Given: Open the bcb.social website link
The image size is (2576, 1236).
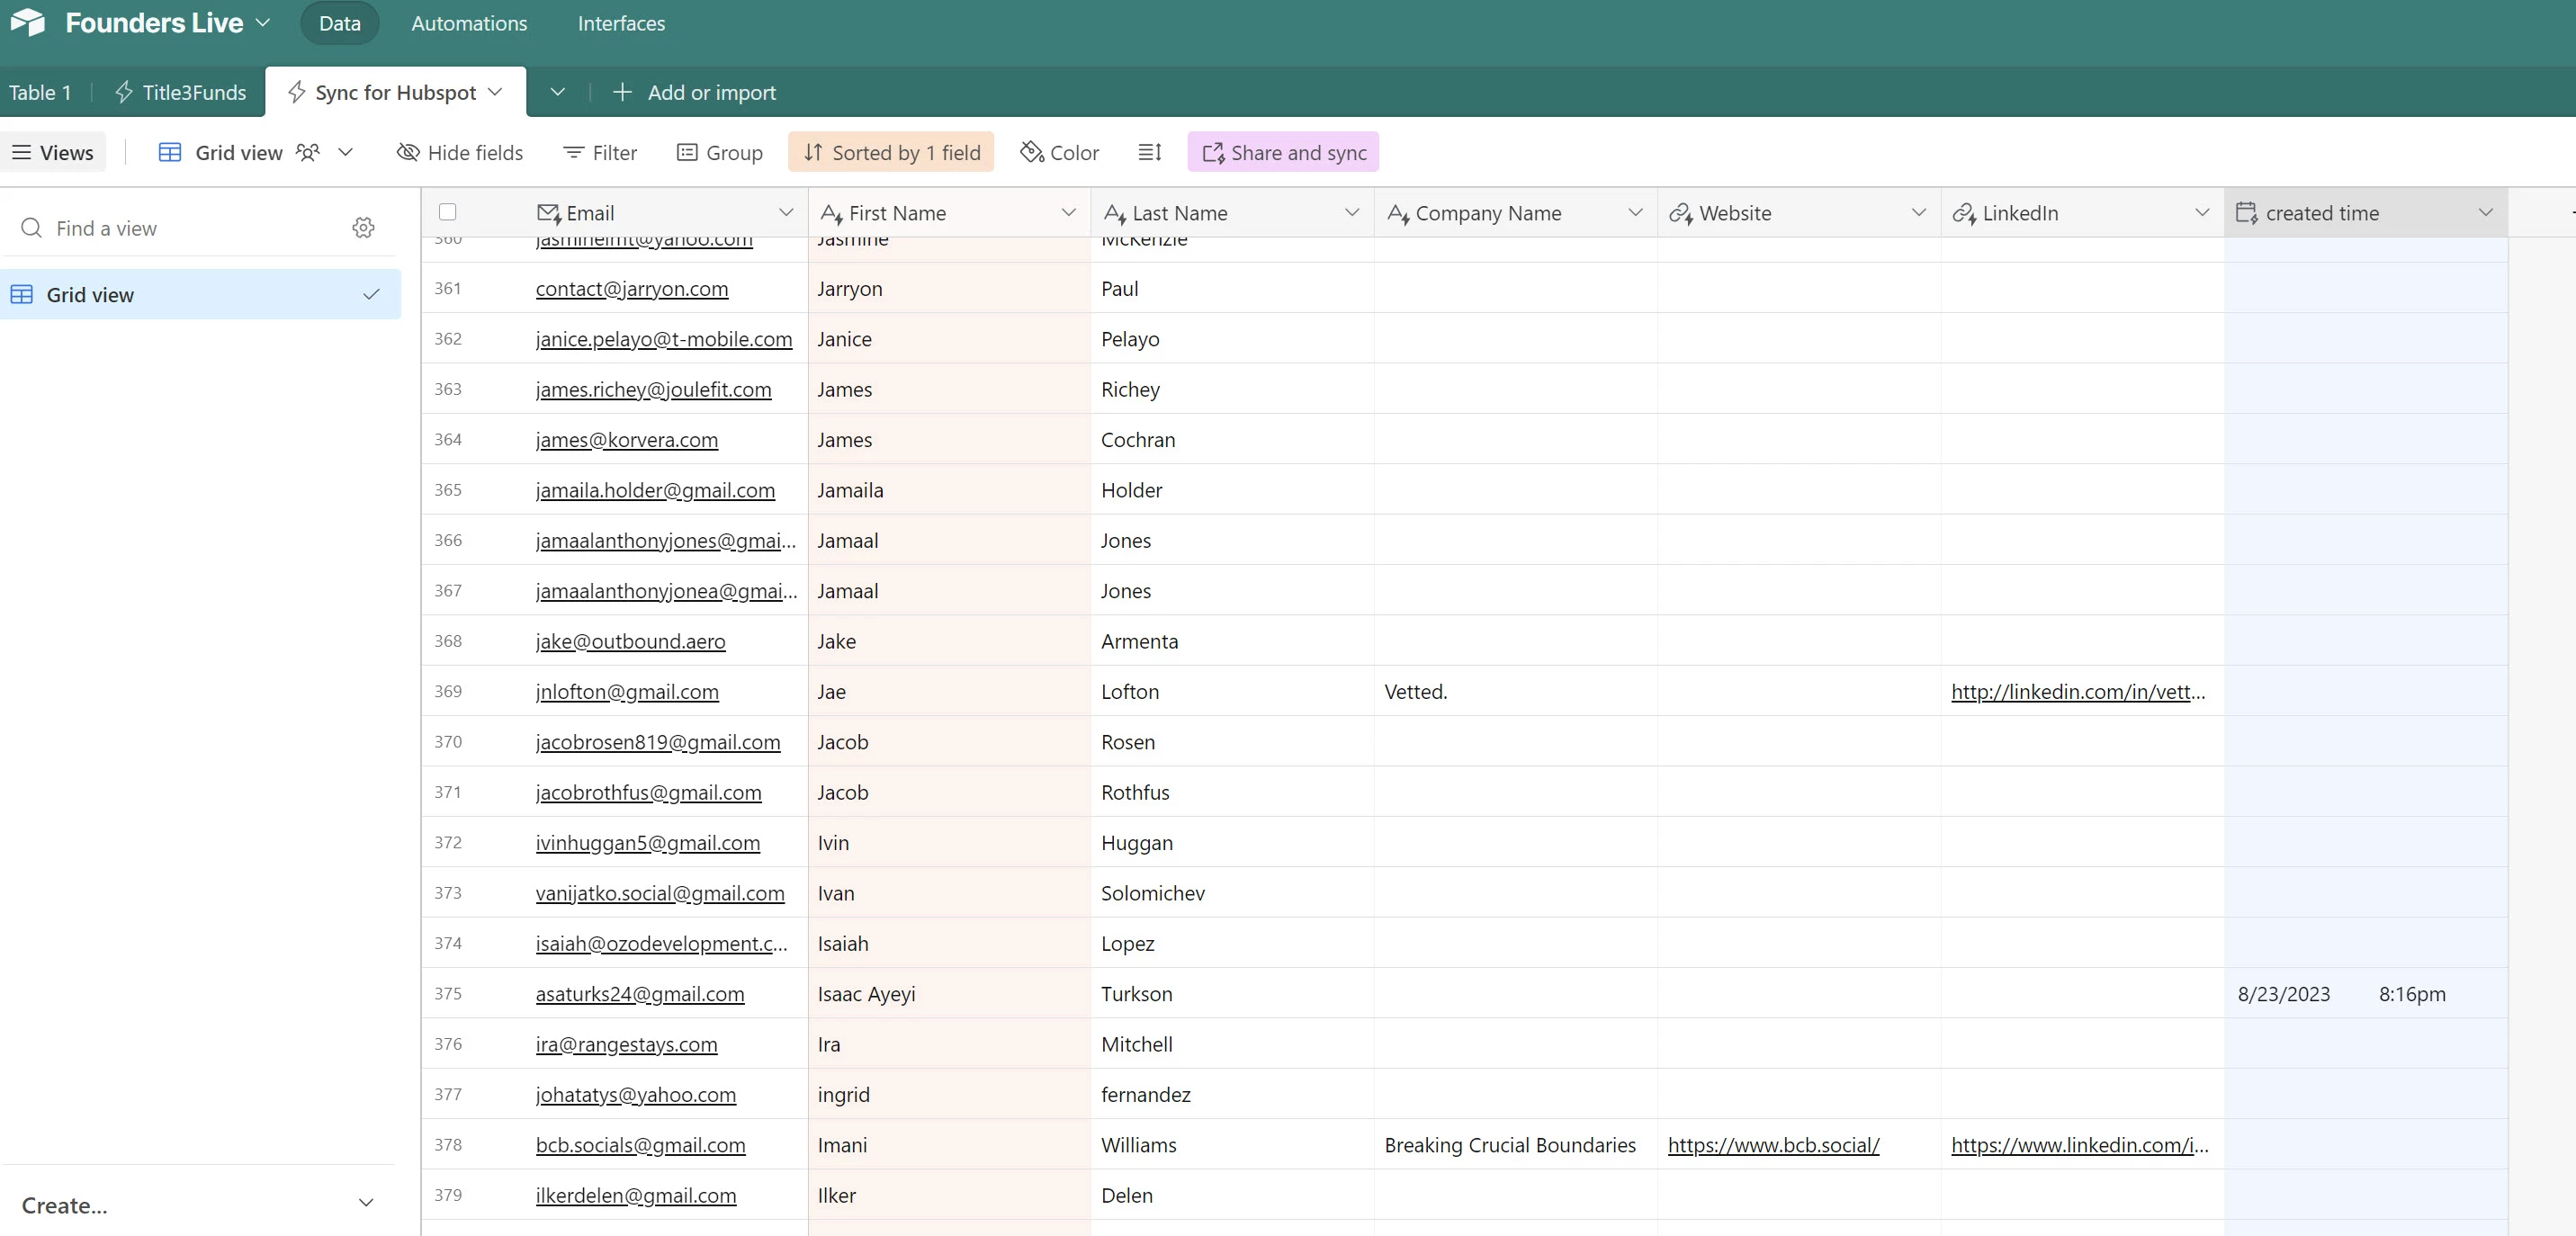Looking at the screenshot, I should pyautogui.click(x=1773, y=1145).
